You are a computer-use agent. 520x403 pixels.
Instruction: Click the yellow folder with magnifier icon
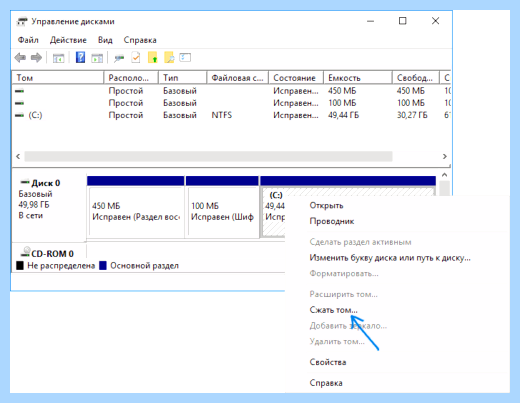[x=169, y=57]
